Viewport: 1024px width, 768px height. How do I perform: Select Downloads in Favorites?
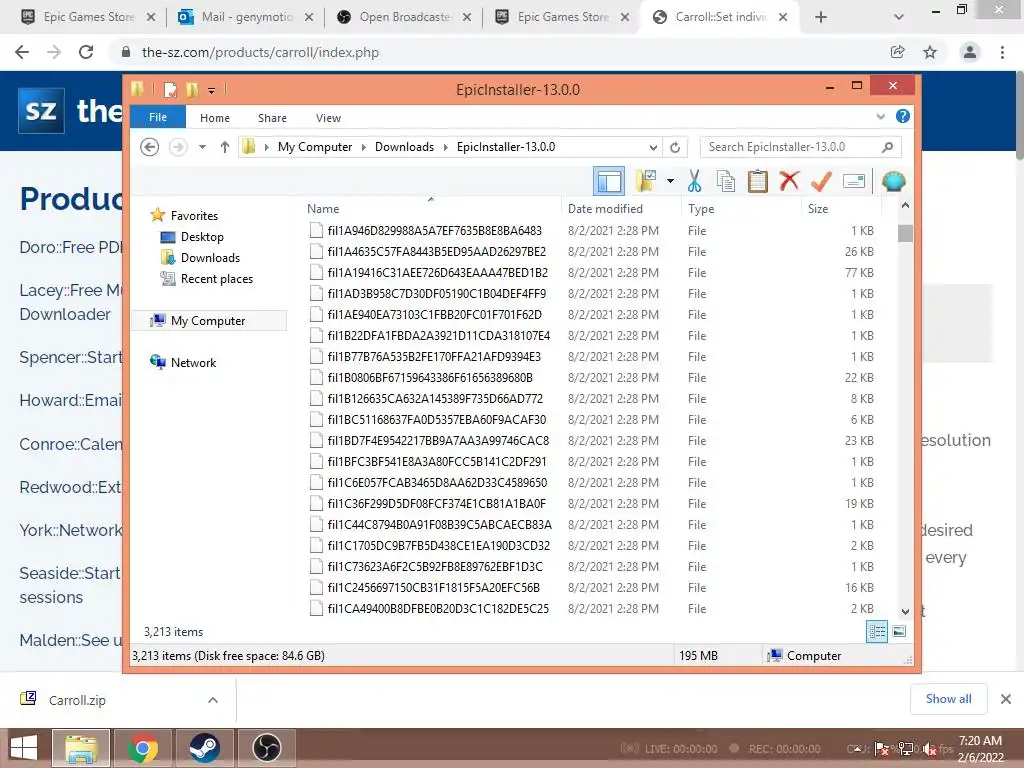(x=210, y=257)
